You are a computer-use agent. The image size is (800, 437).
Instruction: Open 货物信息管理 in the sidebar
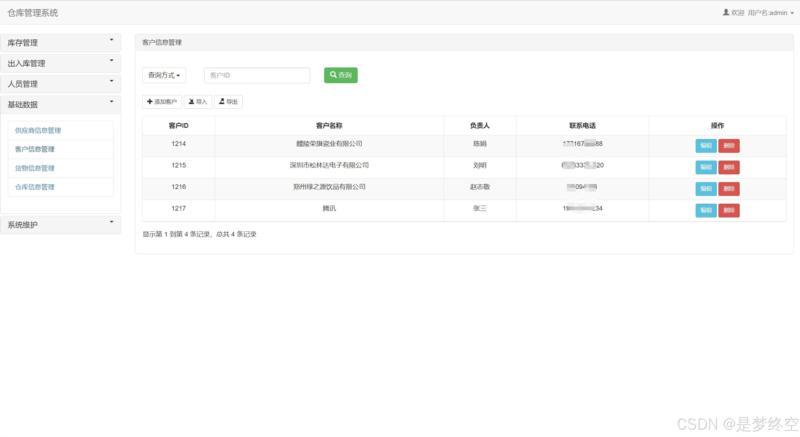click(35, 168)
